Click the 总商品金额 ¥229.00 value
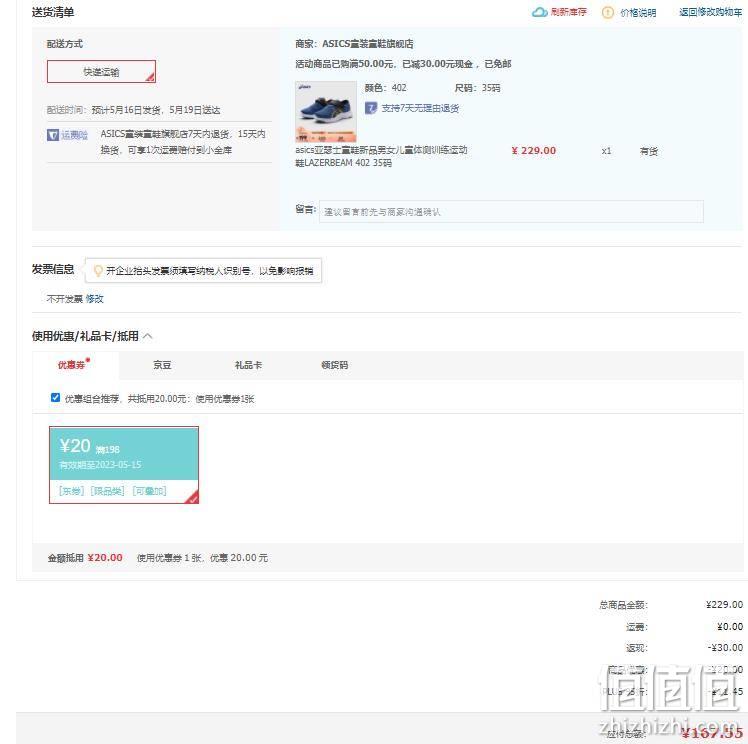748x744 pixels. [724, 605]
